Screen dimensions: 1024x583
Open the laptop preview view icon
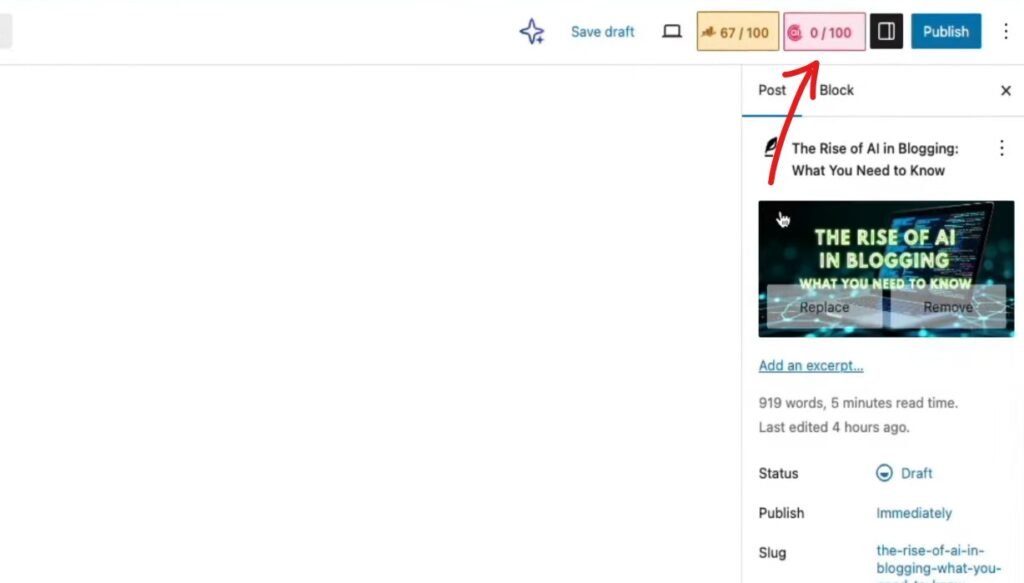[x=672, y=32]
